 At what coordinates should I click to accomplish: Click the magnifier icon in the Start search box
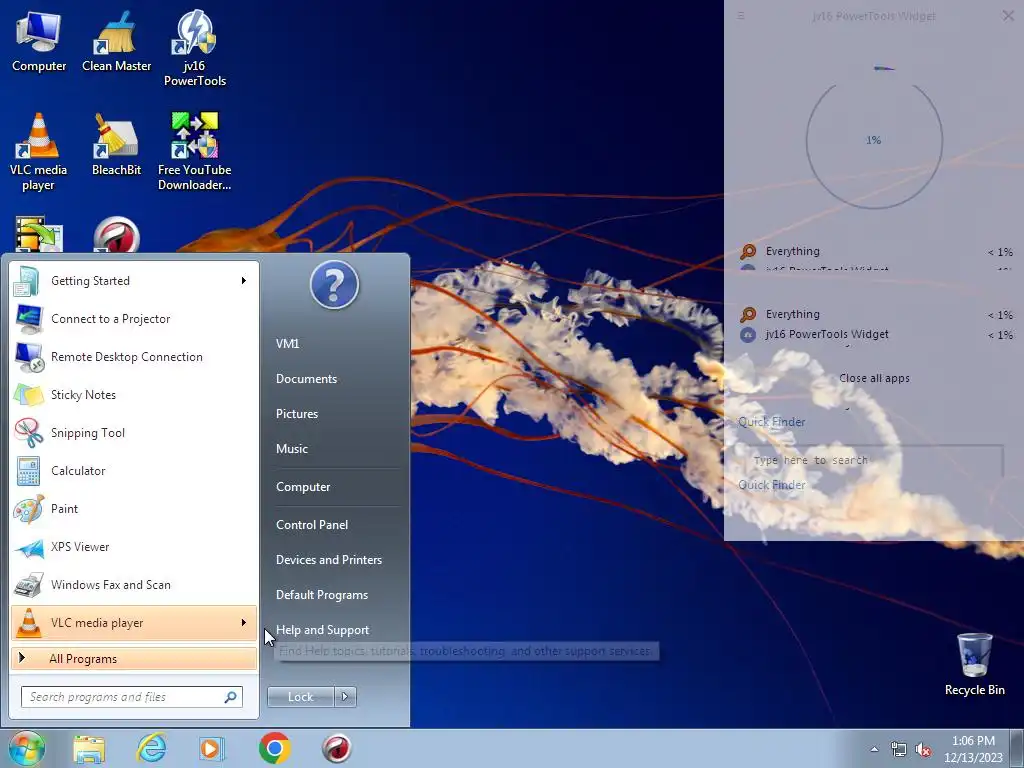point(231,697)
